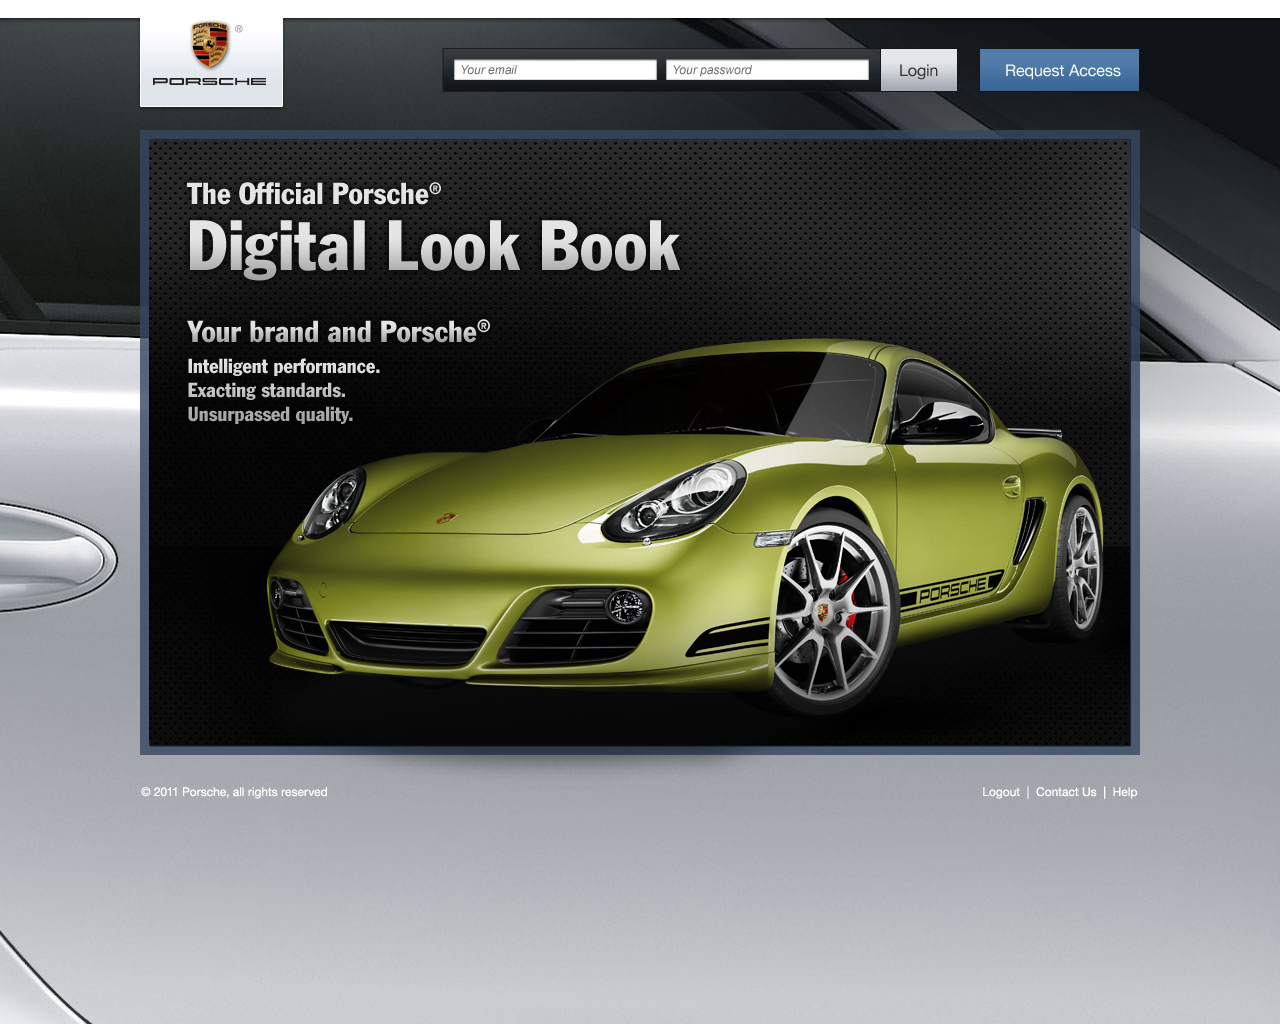Click The Official Porsche heading
The width and height of the screenshot is (1280, 1024).
click(314, 194)
